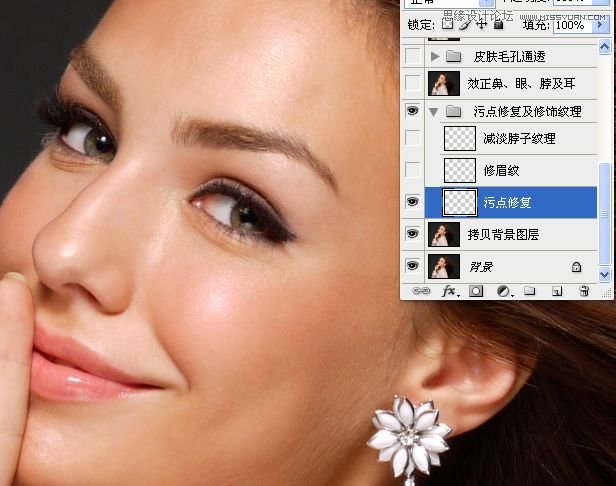
Task: Show the 效正鼻、眼、脖及耳 layer visibility box
Action: pyautogui.click(x=412, y=83)
